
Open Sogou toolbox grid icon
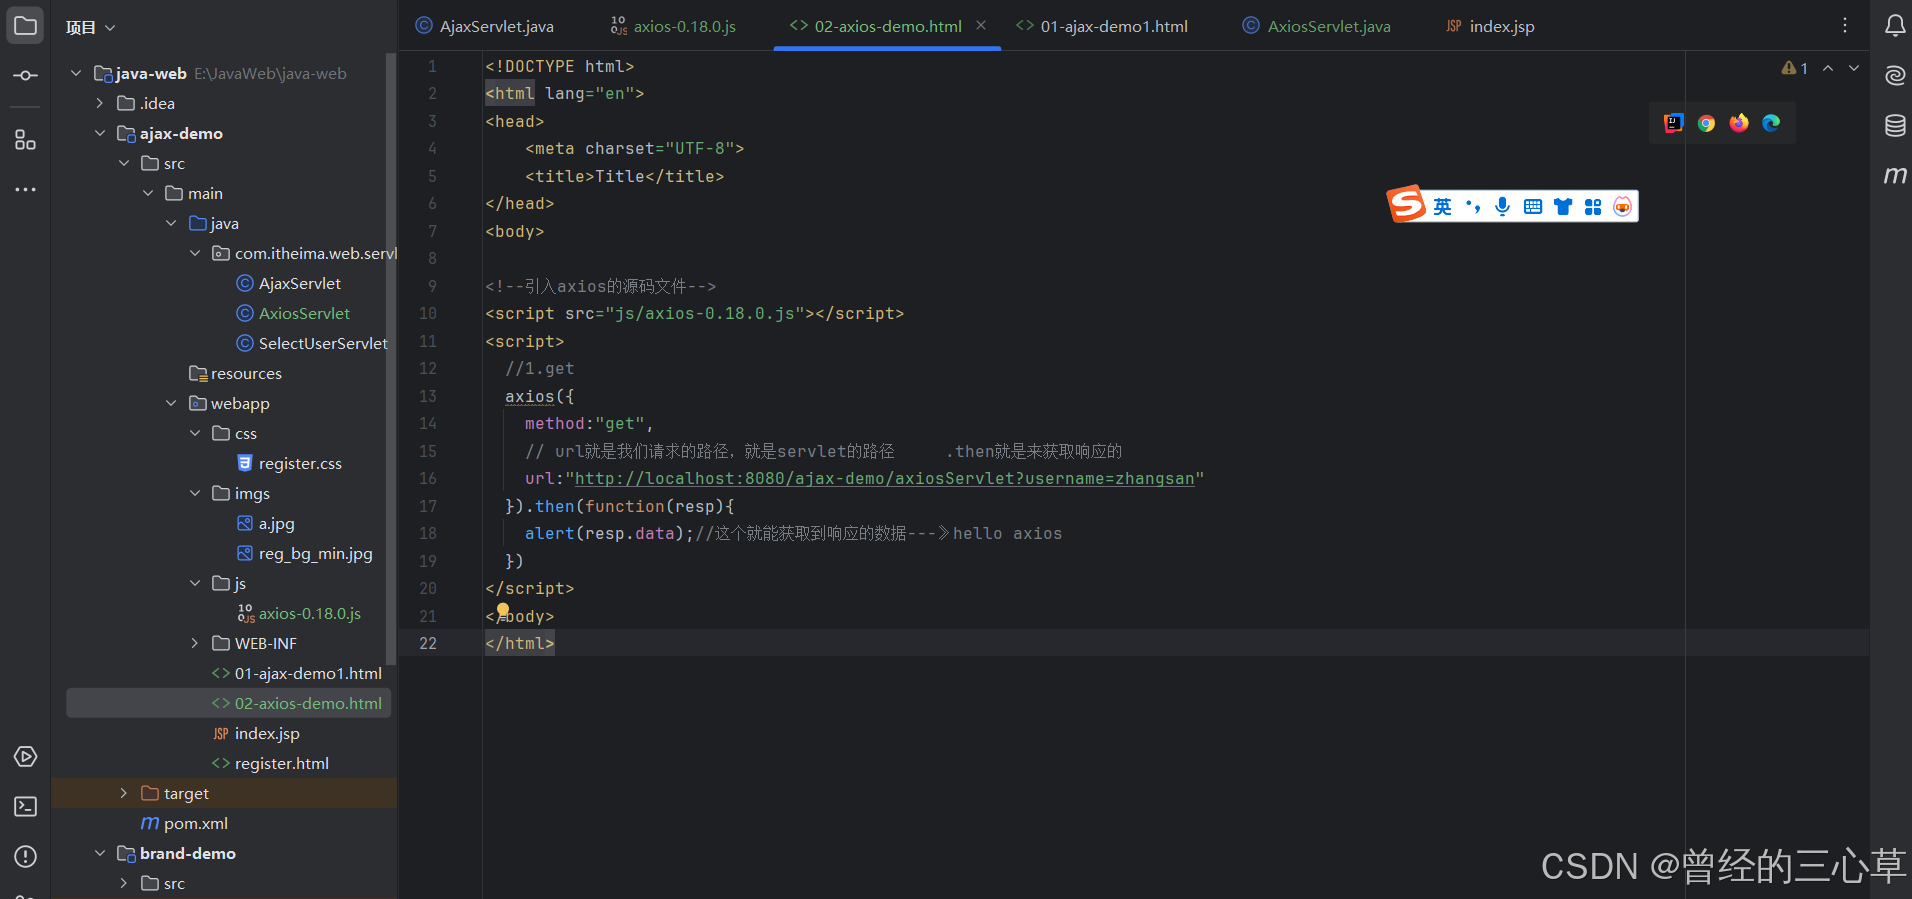pos(1593,207)
